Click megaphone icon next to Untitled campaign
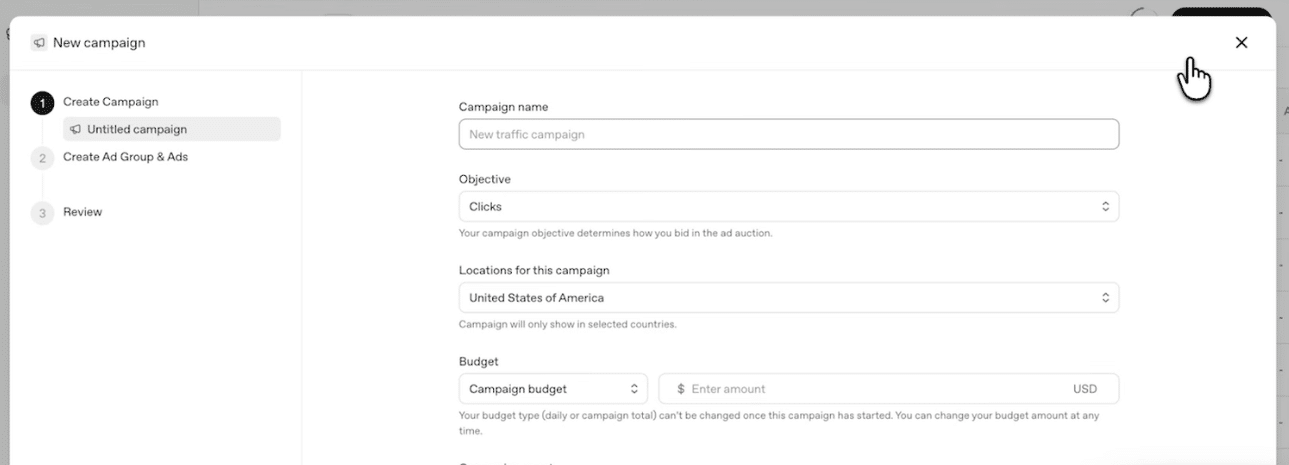 [x=76, y=129]
